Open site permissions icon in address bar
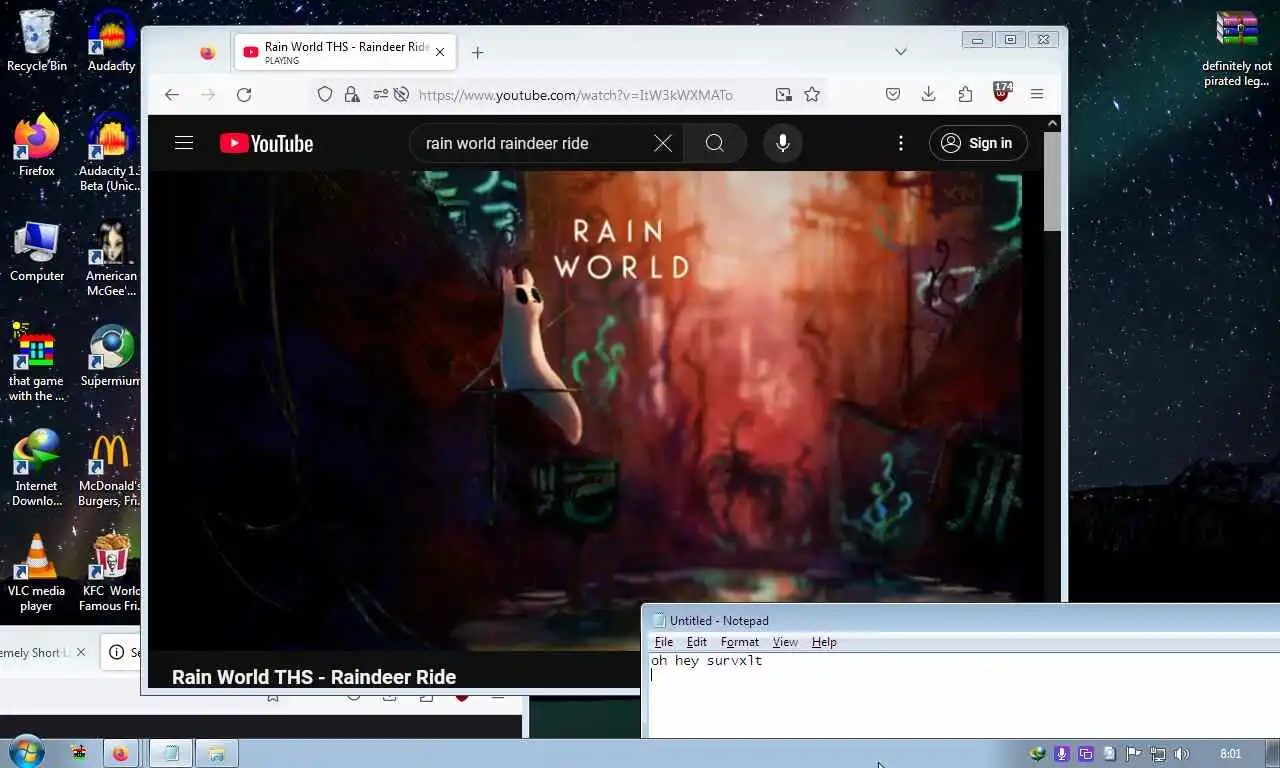1280x768 pixels. coord(380,94)
